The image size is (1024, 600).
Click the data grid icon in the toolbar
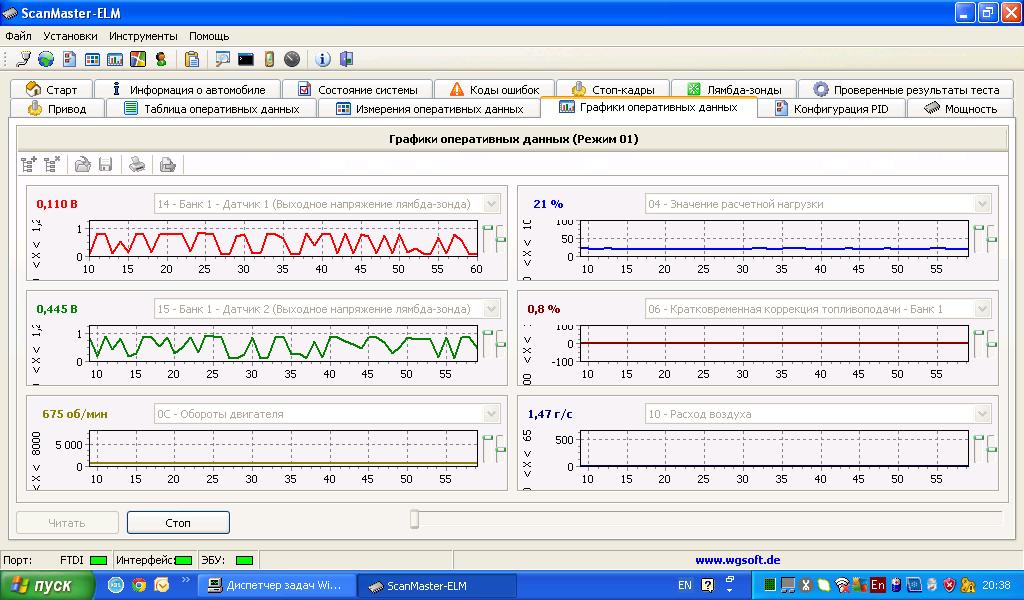pyautogui.click(x=92, y=59)
